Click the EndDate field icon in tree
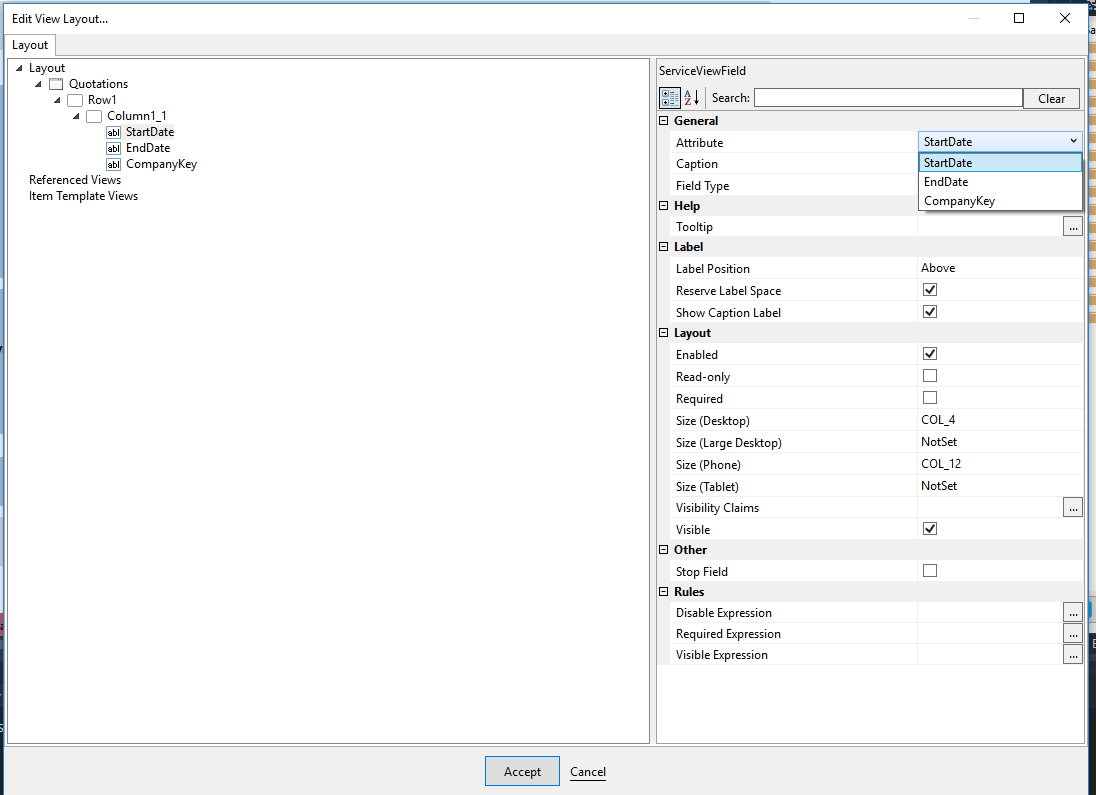1096x795 pixels. (113, 148)
